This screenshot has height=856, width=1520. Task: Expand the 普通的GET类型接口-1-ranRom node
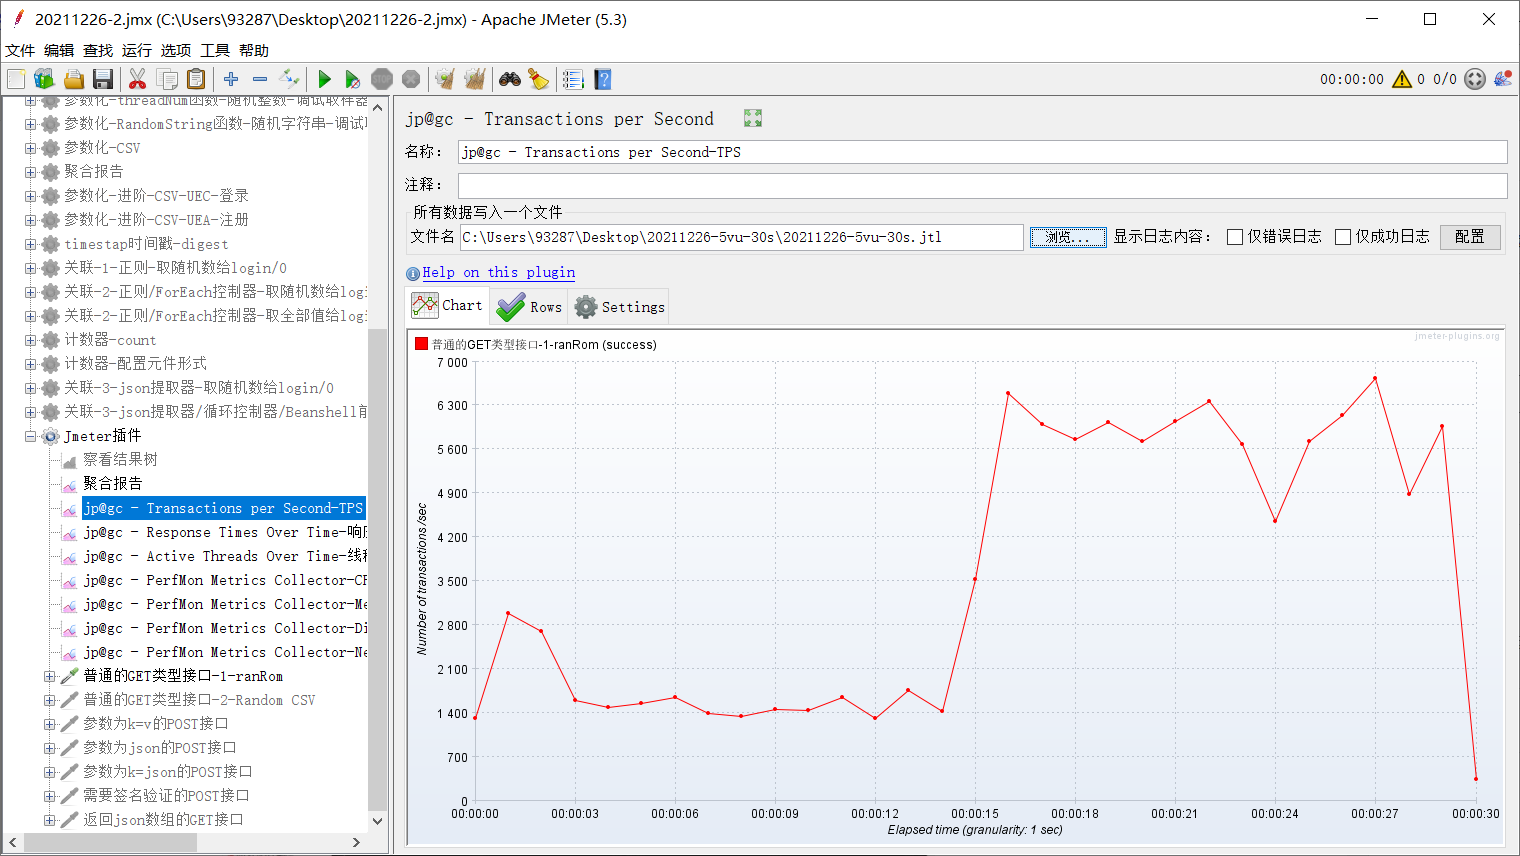[x=49, y=676]
